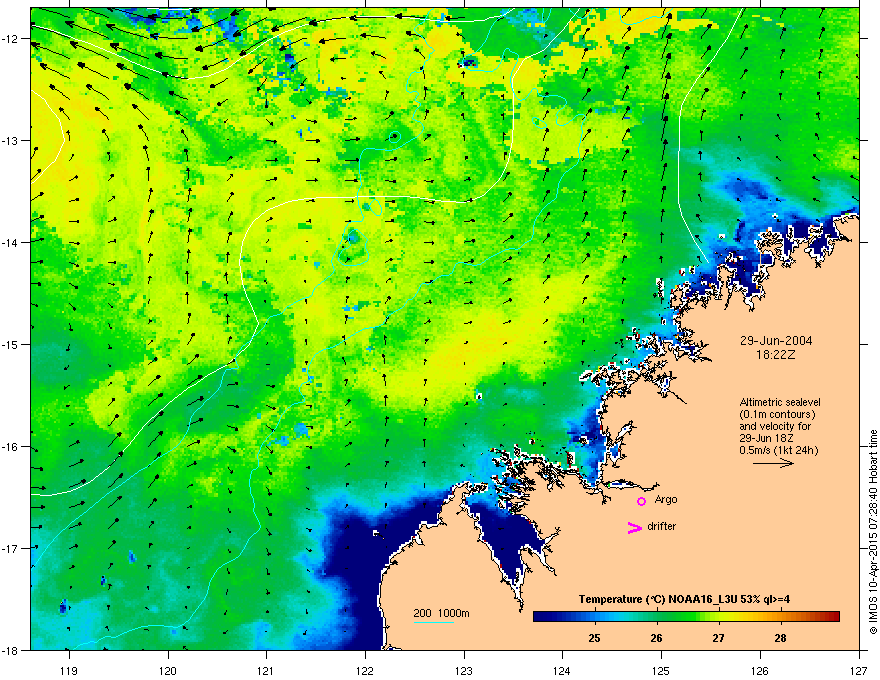This screenshot has width=880, height=680.
Task: Click the '29-Jun-2004' date text
Action: (x=769, y=340)
